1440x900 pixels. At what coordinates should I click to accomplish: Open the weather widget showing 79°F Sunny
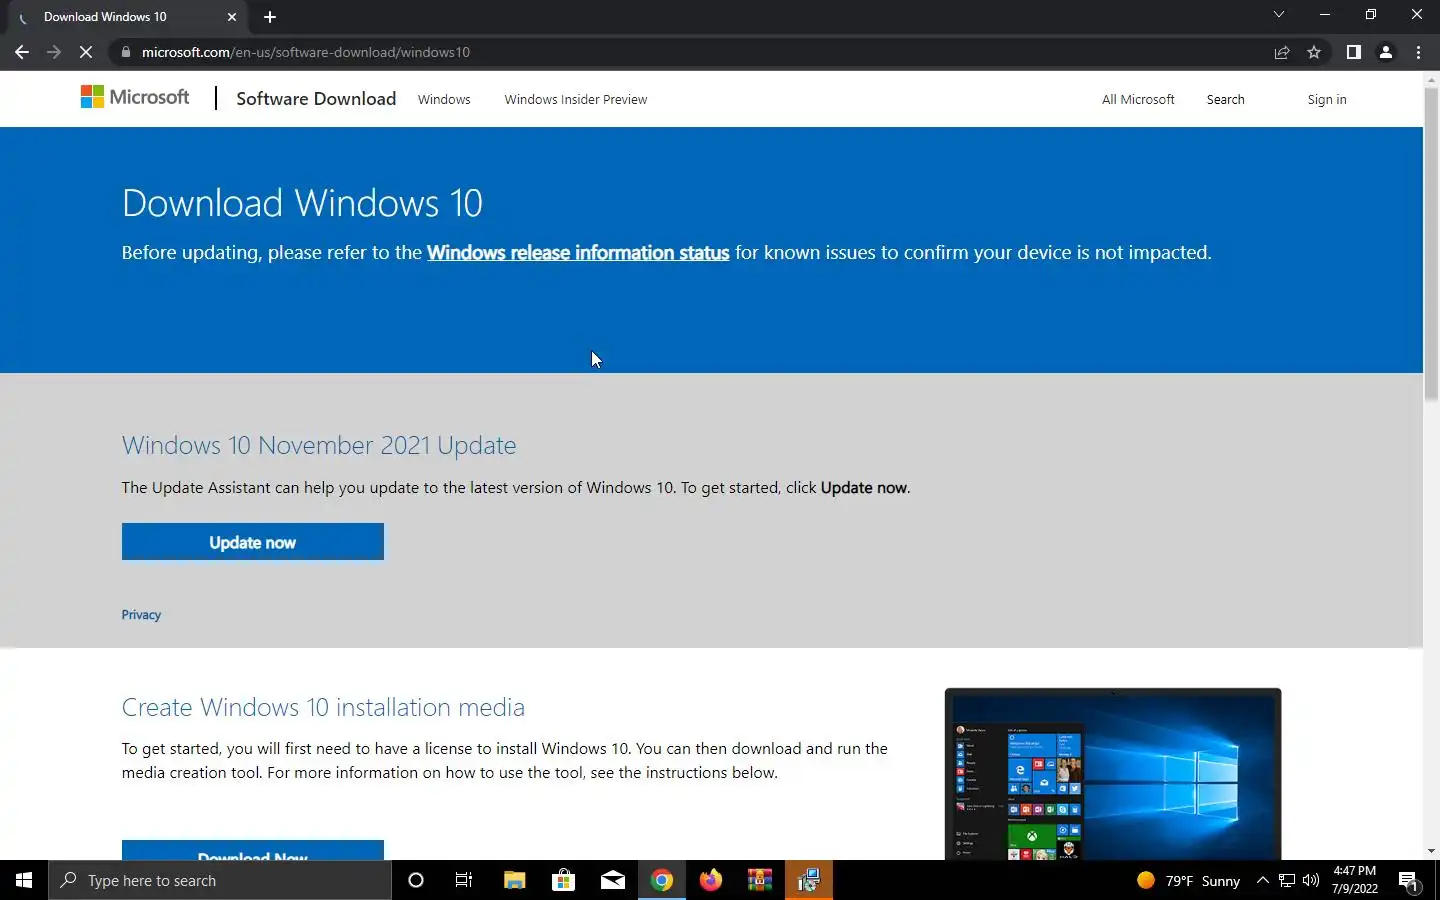coord(1188,880)
